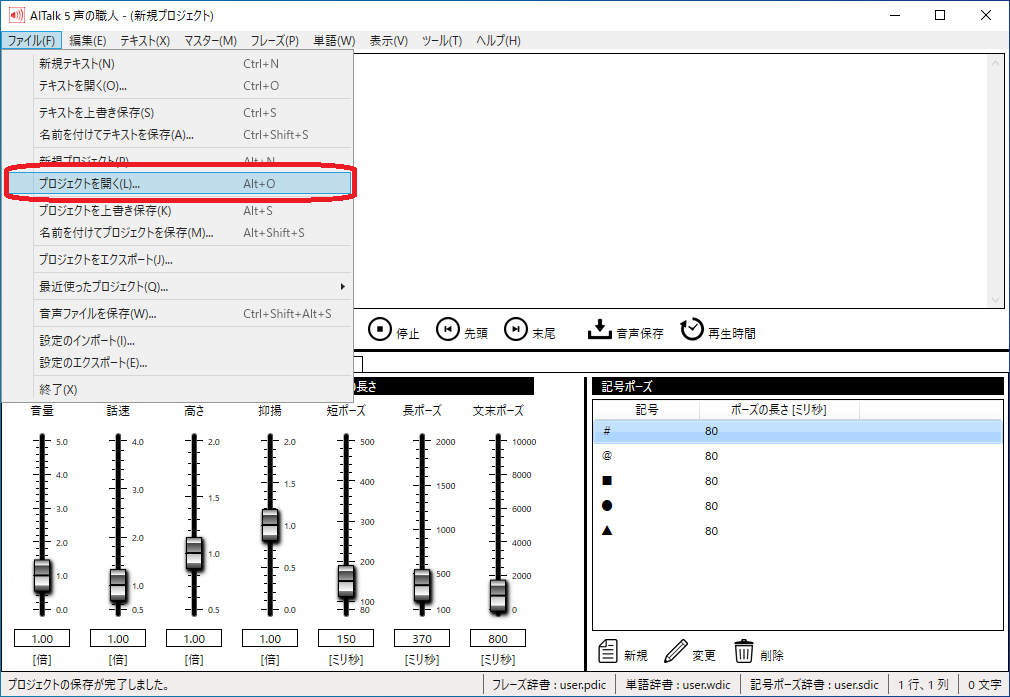Open the マスター(M) menu
This screenshot has height=697, width=1010.
211,41
